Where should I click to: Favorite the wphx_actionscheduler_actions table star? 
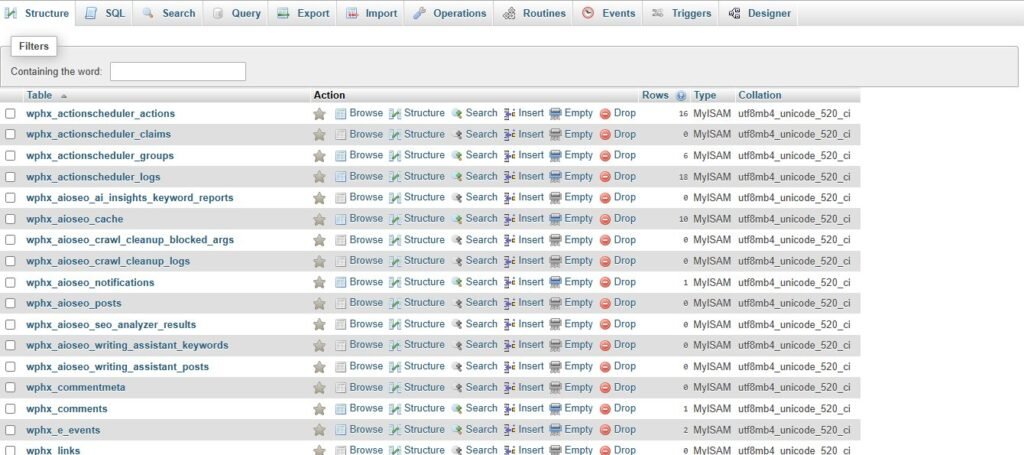click(319, 114)
